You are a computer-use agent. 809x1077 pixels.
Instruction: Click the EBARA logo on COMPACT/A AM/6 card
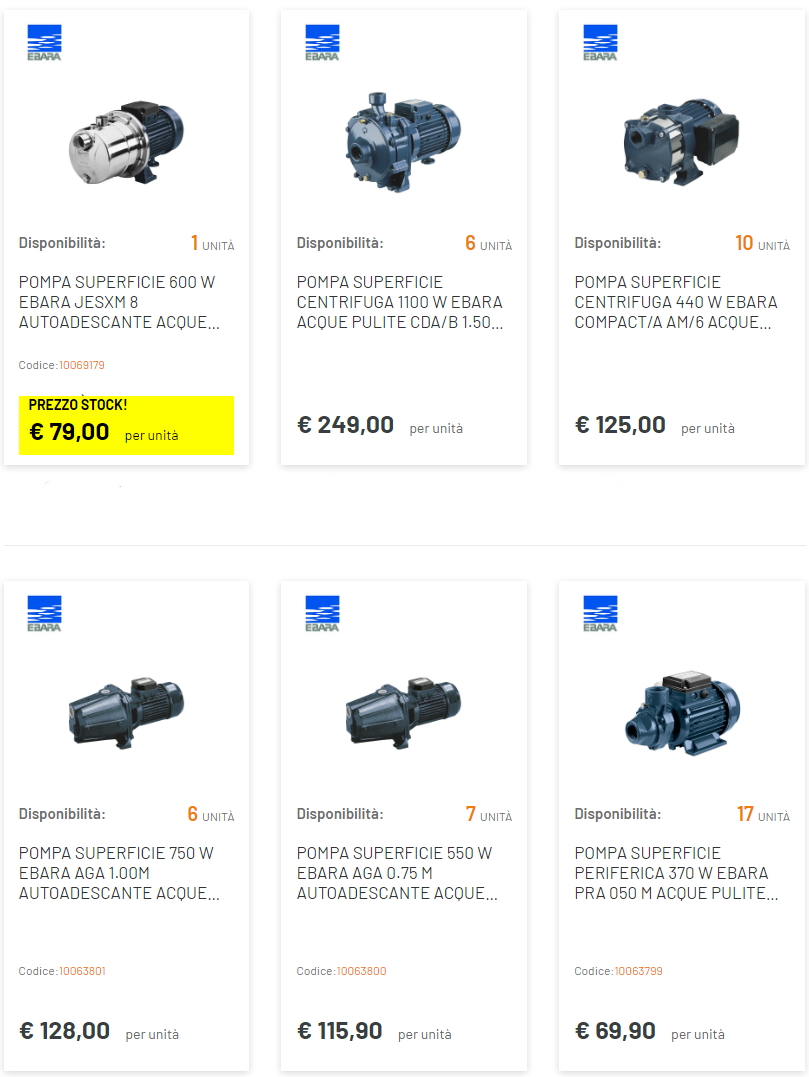(x=600, y=43)
